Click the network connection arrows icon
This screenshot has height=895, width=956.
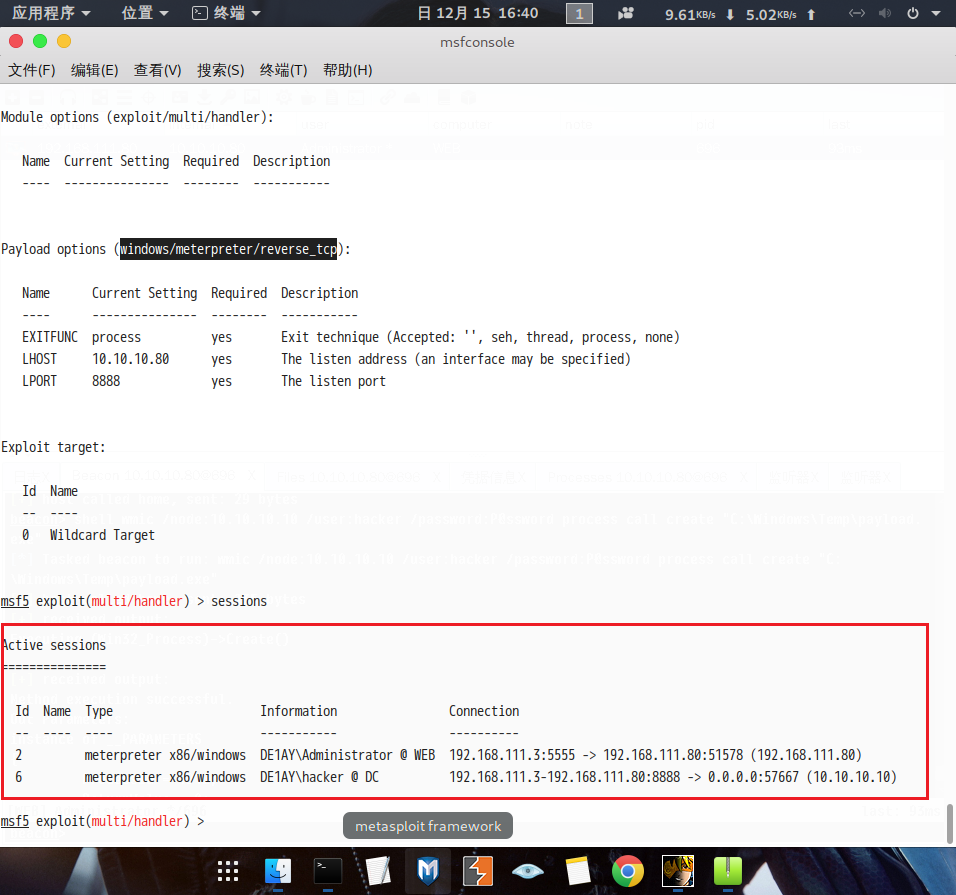(857, 13)
